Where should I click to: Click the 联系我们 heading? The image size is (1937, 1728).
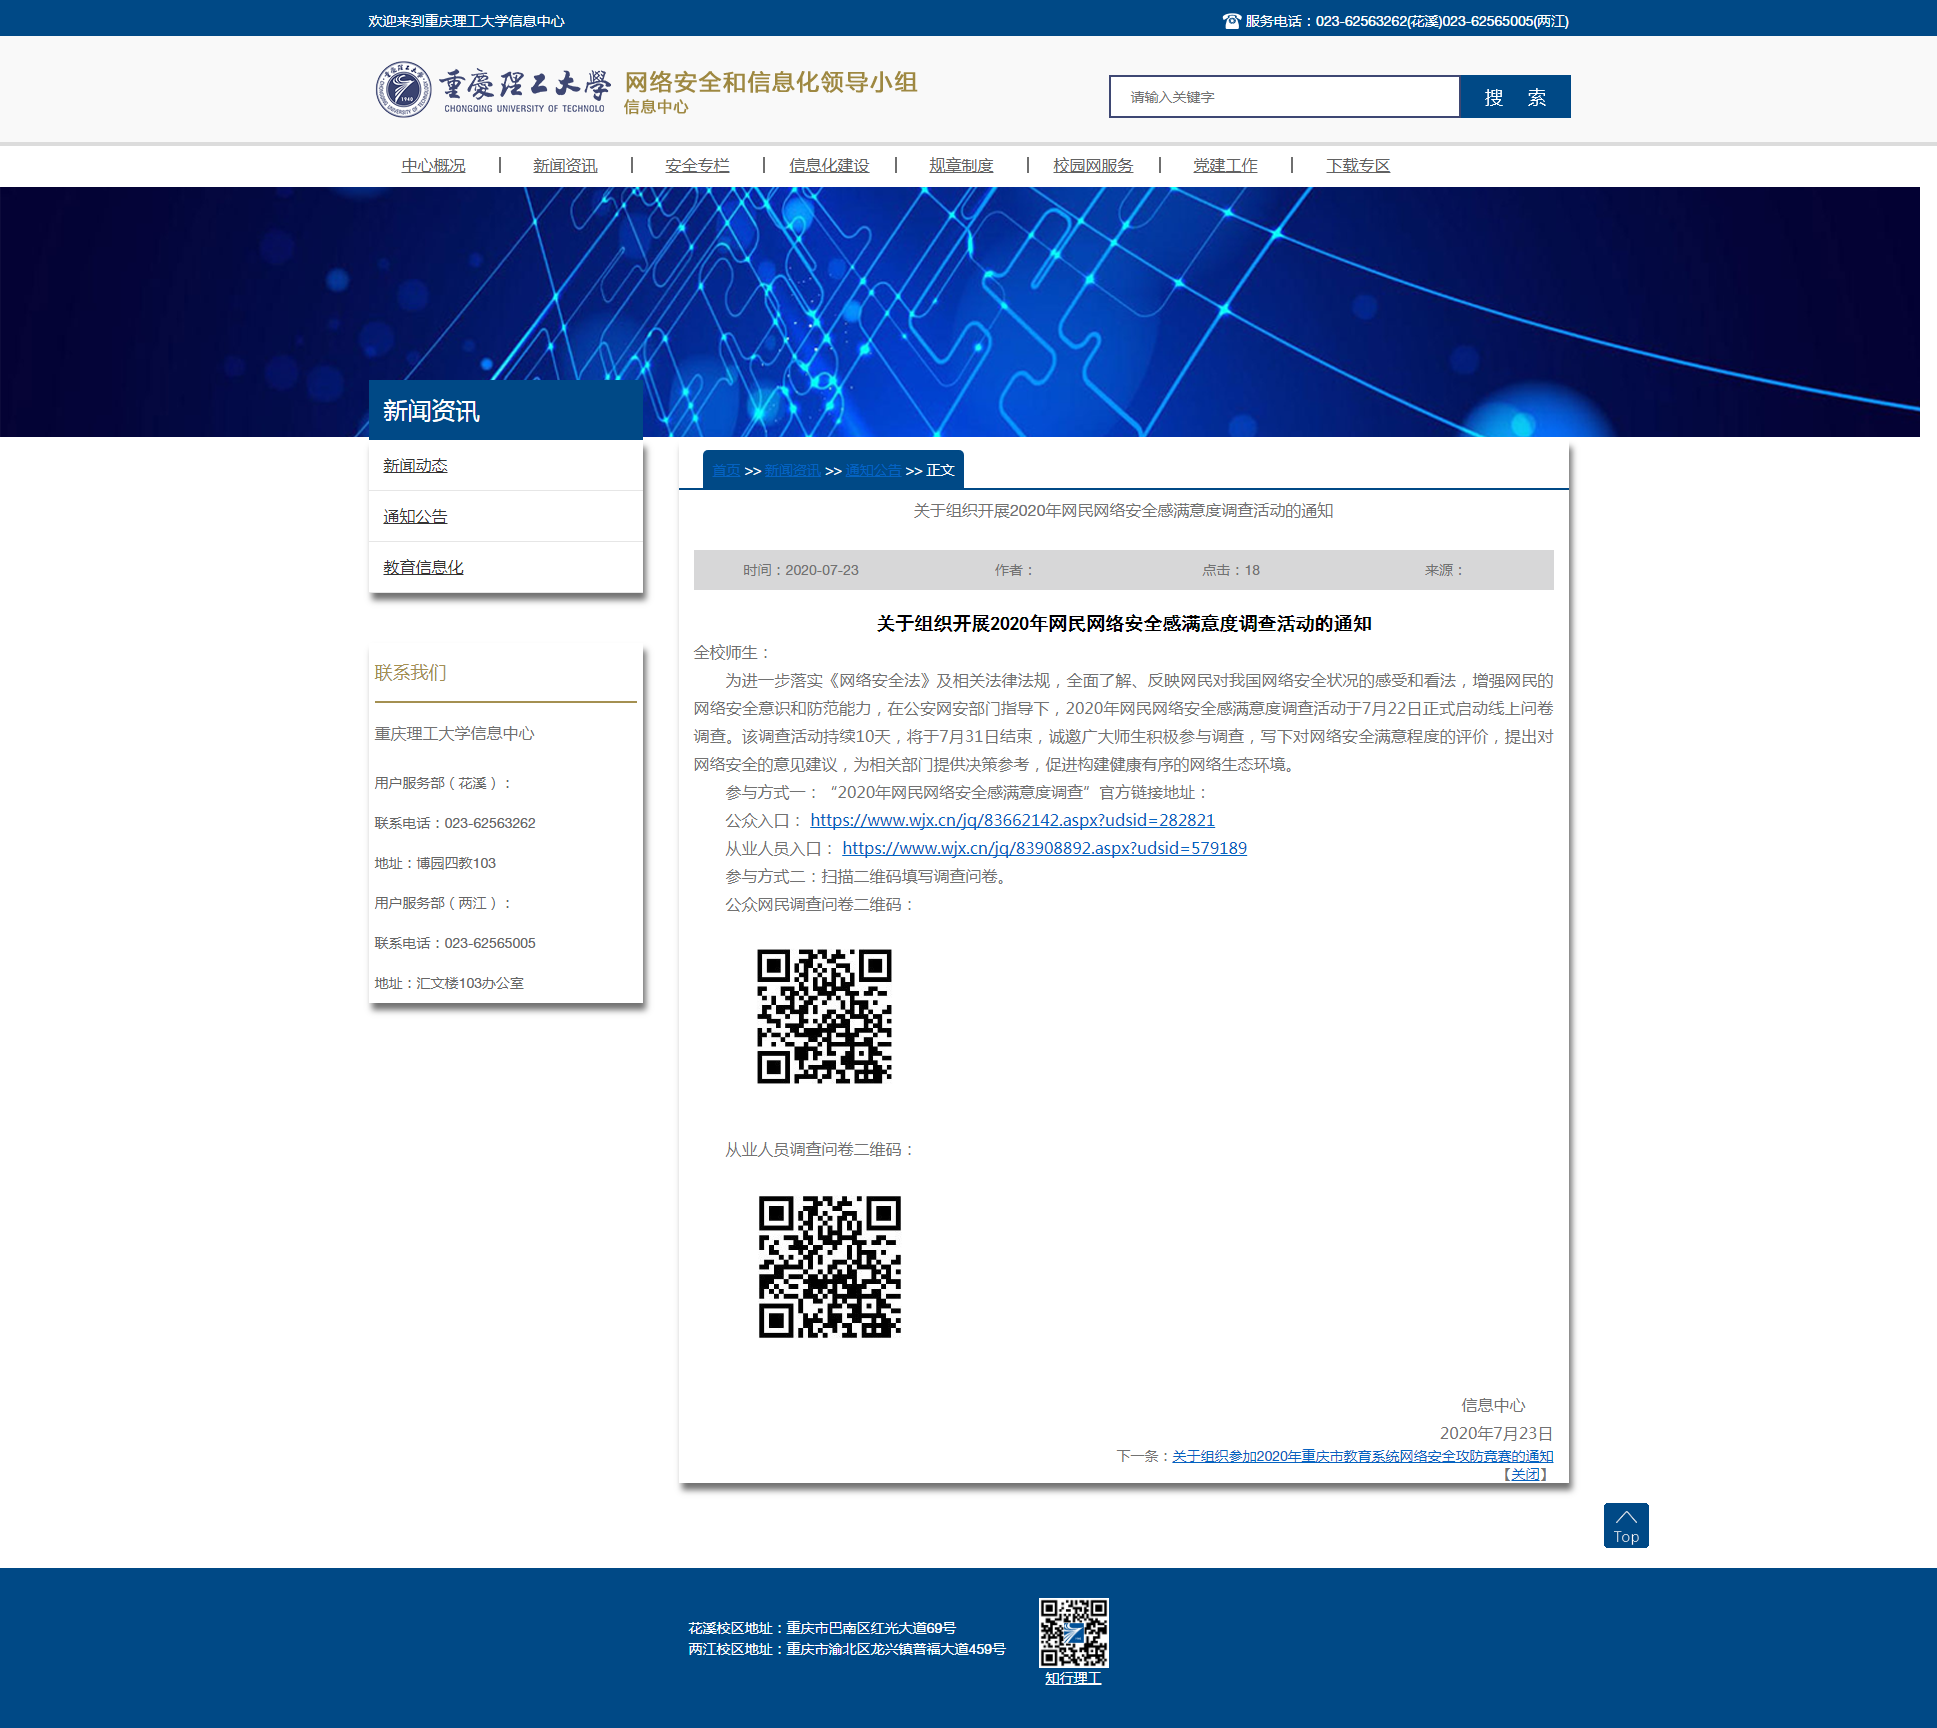point(410,672)
